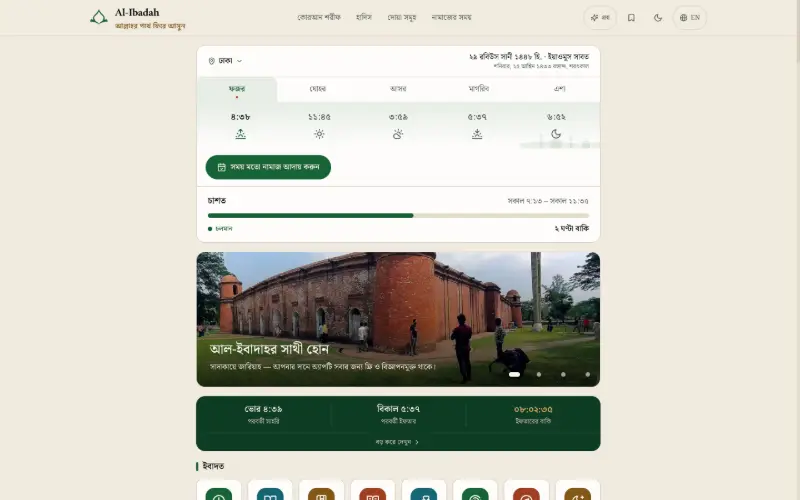Click the sunrise icon under ৪:৩৮
The width and height of the screenshot is (800, 500).
pos(240,134)
